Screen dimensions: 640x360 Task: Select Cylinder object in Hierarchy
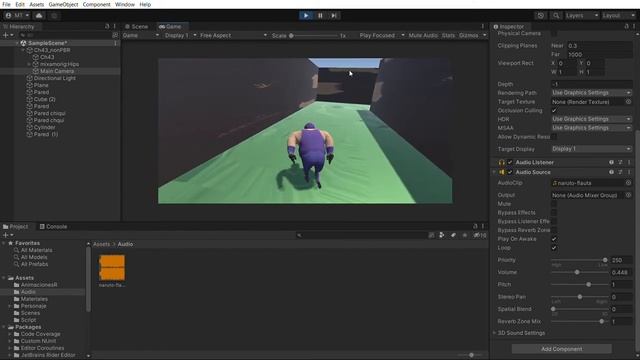pos(44,127)
